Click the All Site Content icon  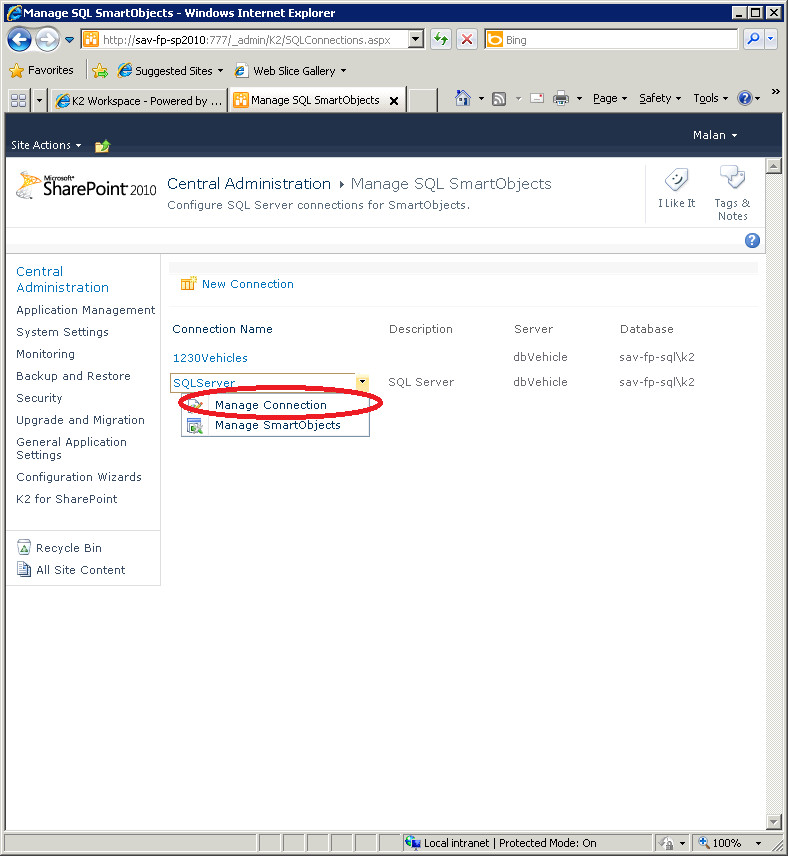(x=23, y=569)
